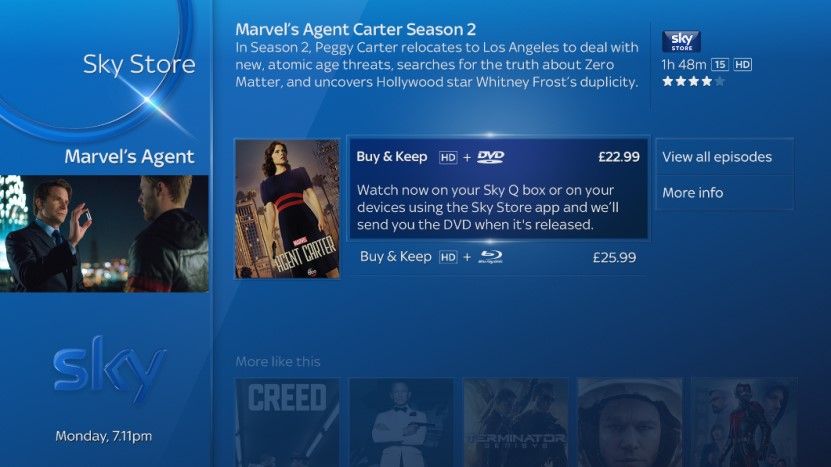
Task: Click the large Sky logo
Action: (x=110, y=368)
